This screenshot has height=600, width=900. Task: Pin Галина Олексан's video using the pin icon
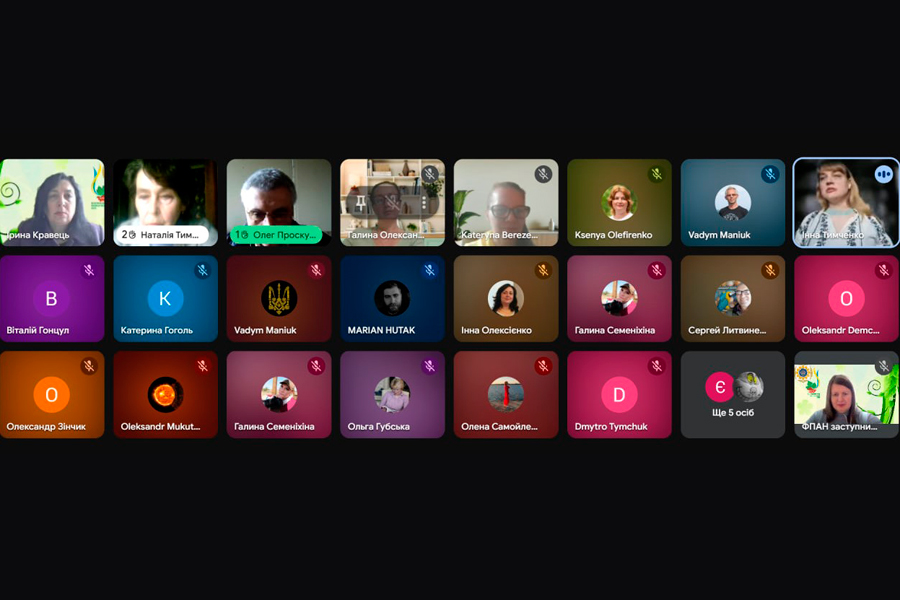[360, 202]
